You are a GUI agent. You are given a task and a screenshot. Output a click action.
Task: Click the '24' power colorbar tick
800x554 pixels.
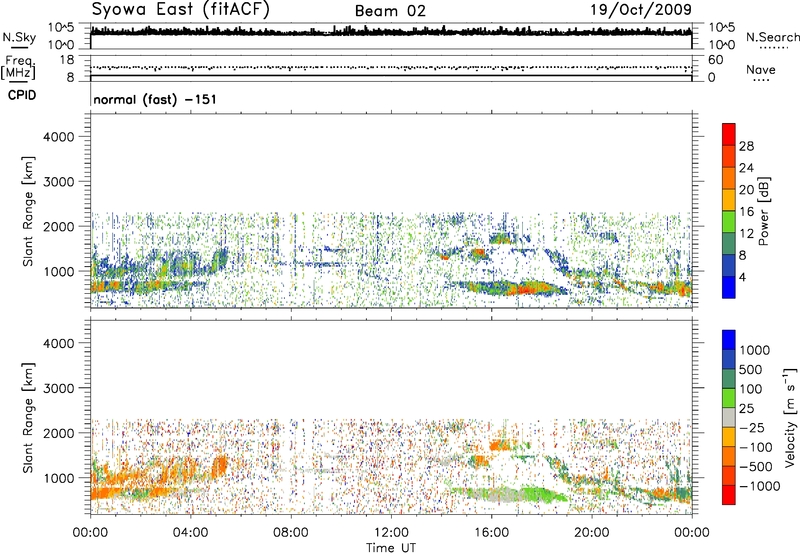pos(746,168)
